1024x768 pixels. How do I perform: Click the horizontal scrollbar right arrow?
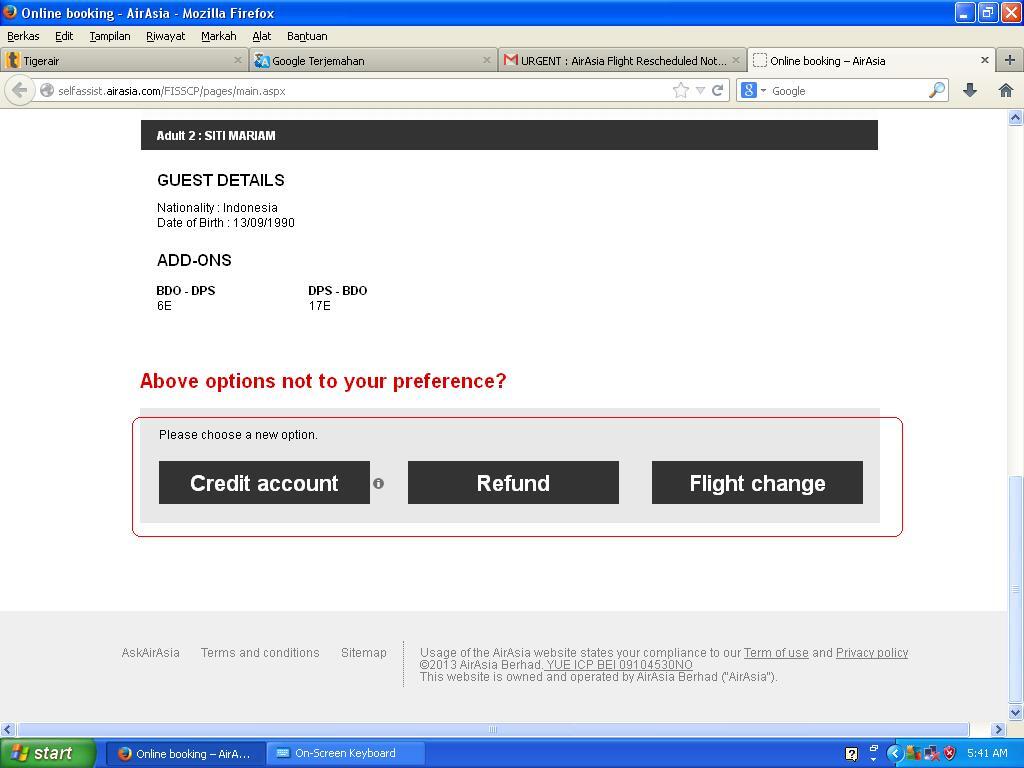click(998, 729)
